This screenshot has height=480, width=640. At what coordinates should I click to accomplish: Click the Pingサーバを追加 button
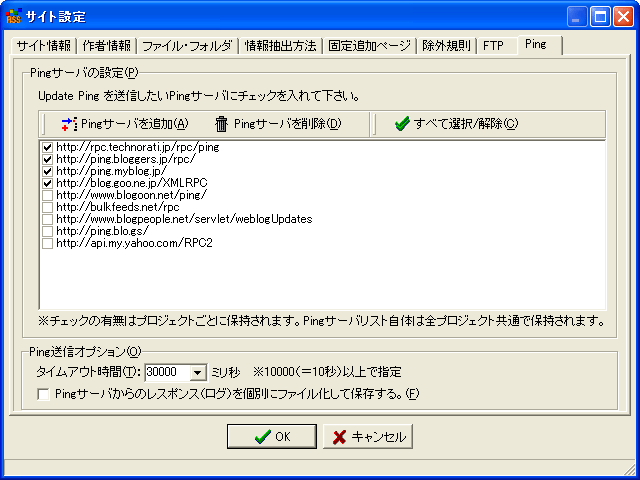click(125, 124)
